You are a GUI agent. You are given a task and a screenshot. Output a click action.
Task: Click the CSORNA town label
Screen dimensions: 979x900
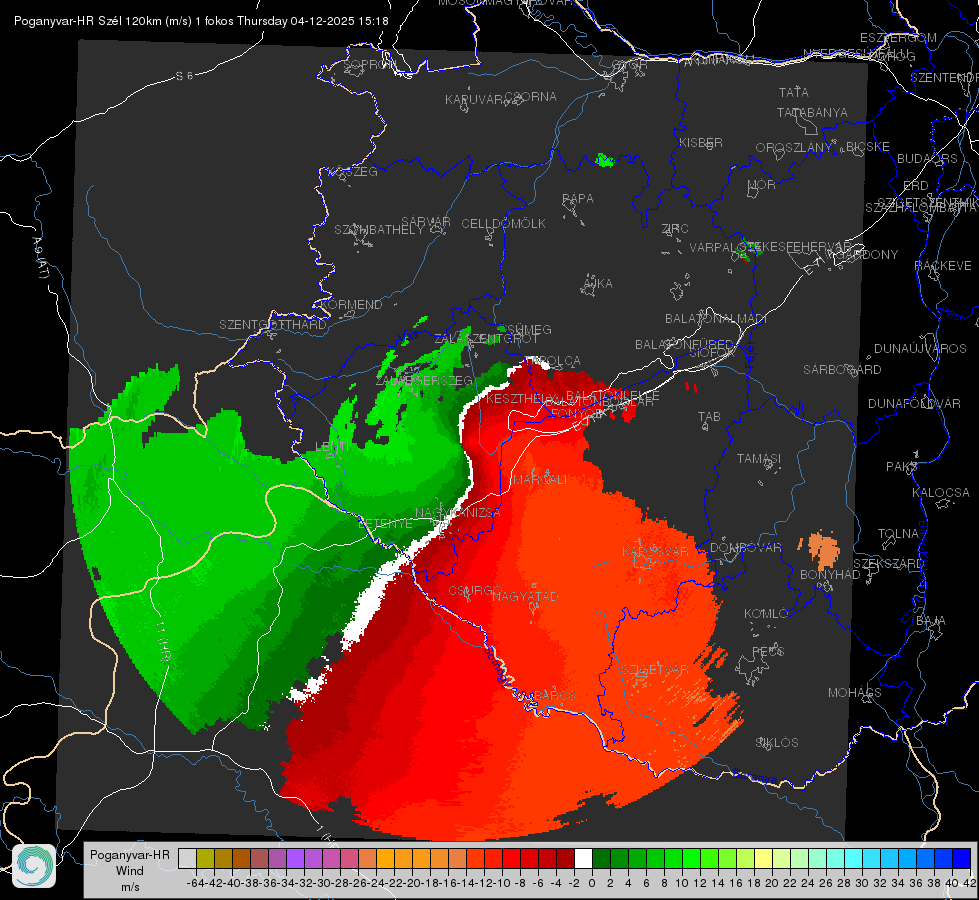(531, 97)
